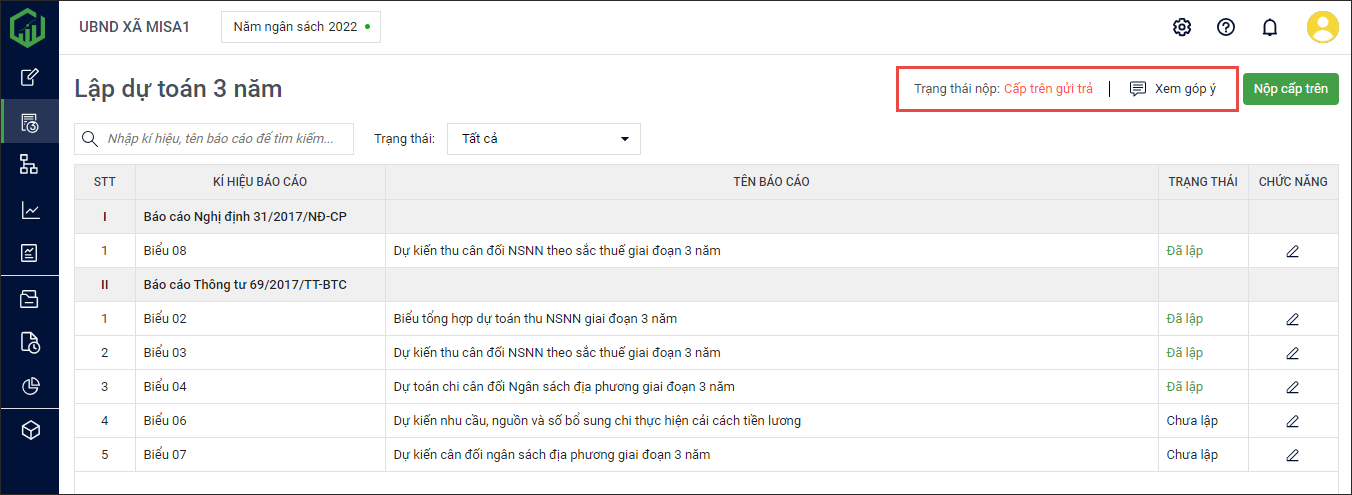The image size is (1352, 495).
Task: Open the line chart sidebar icon
Action: (x=30, y=210)
